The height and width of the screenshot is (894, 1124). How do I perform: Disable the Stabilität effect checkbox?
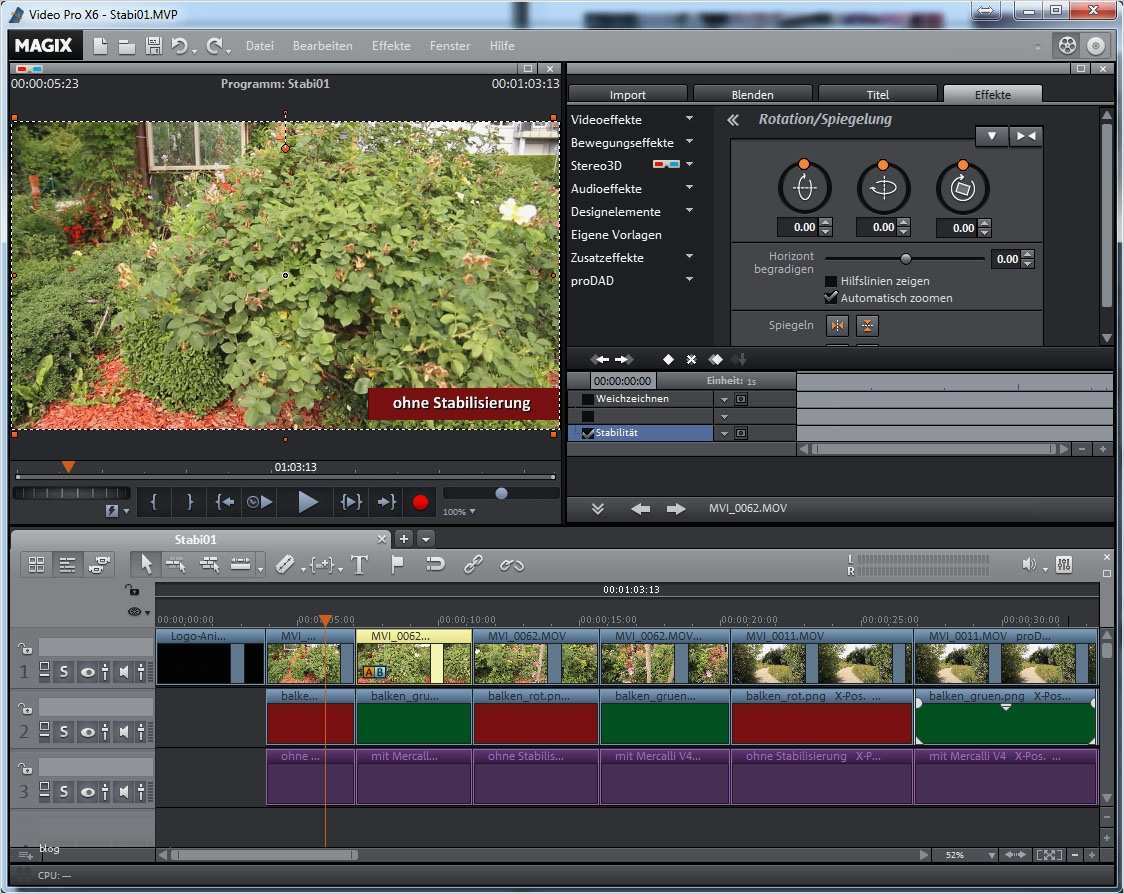click(x=587, y=433)
